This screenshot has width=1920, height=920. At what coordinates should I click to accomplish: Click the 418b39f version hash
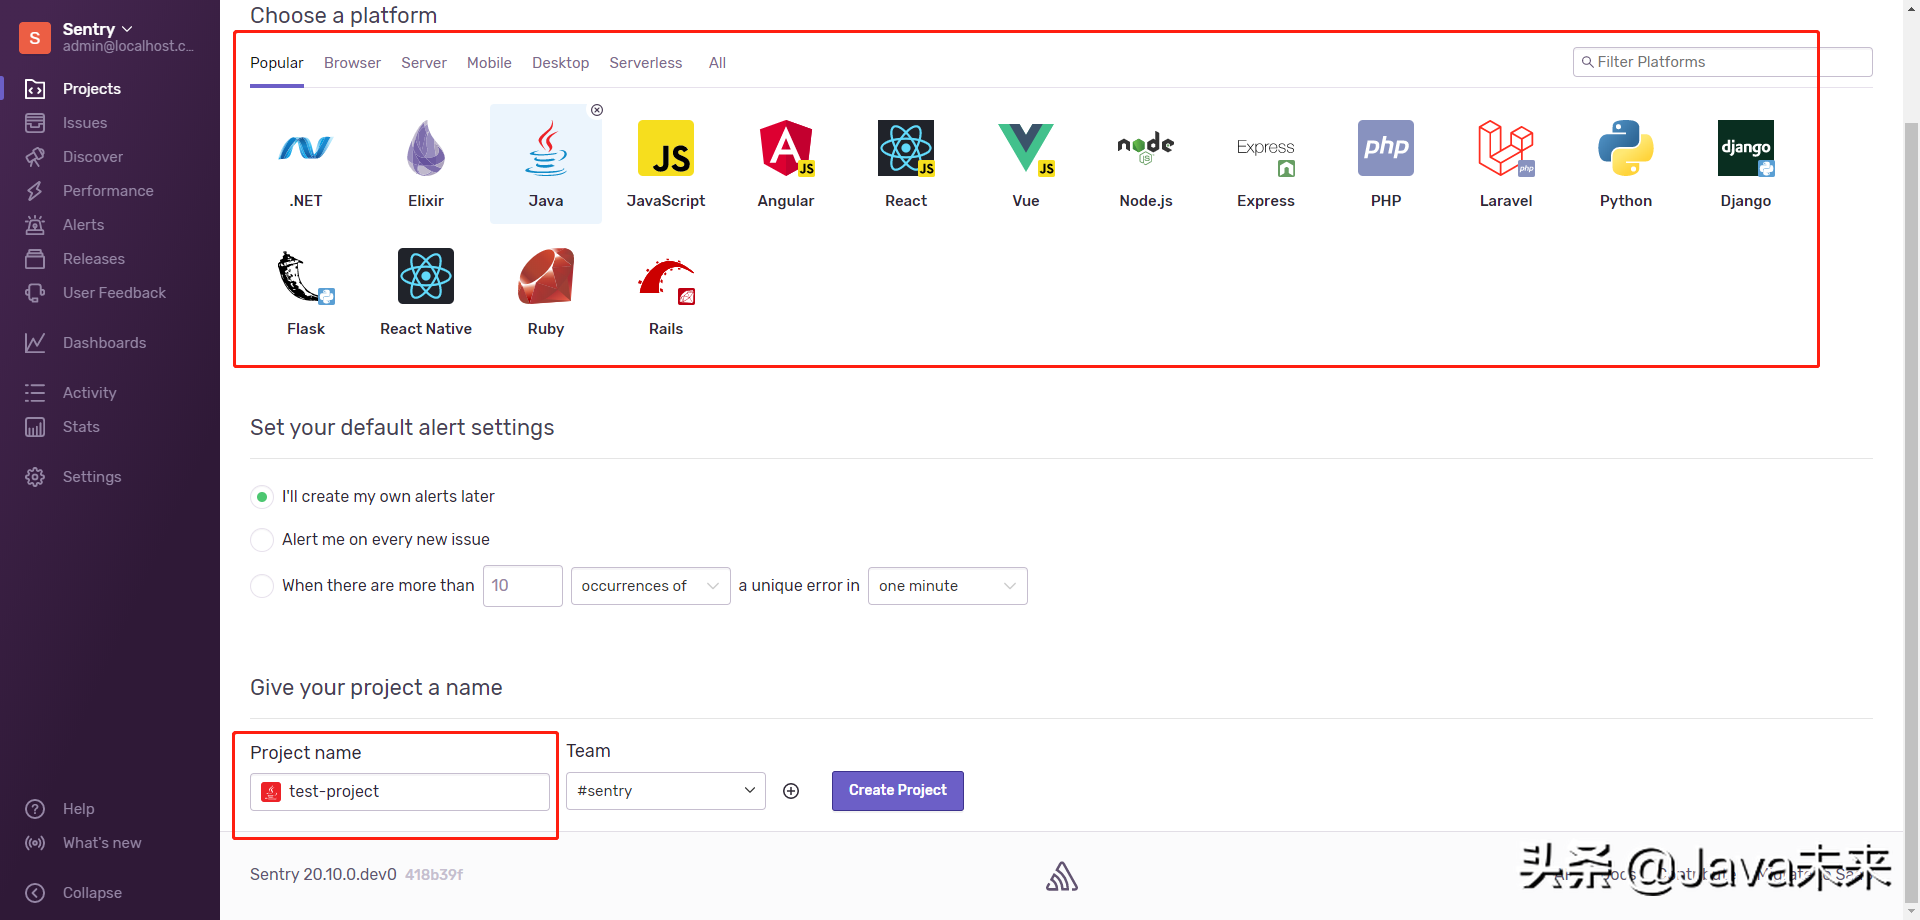pyautogui.click(x=434, y=875)
